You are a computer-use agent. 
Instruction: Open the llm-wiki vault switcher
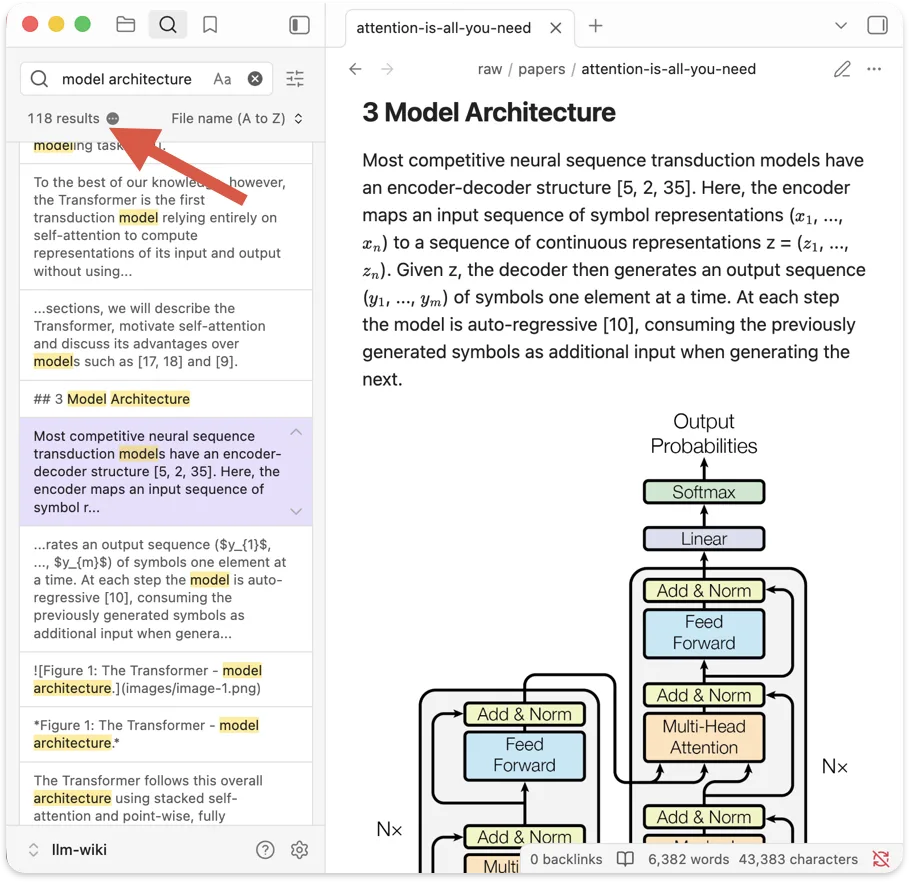[x=67, y=850]
